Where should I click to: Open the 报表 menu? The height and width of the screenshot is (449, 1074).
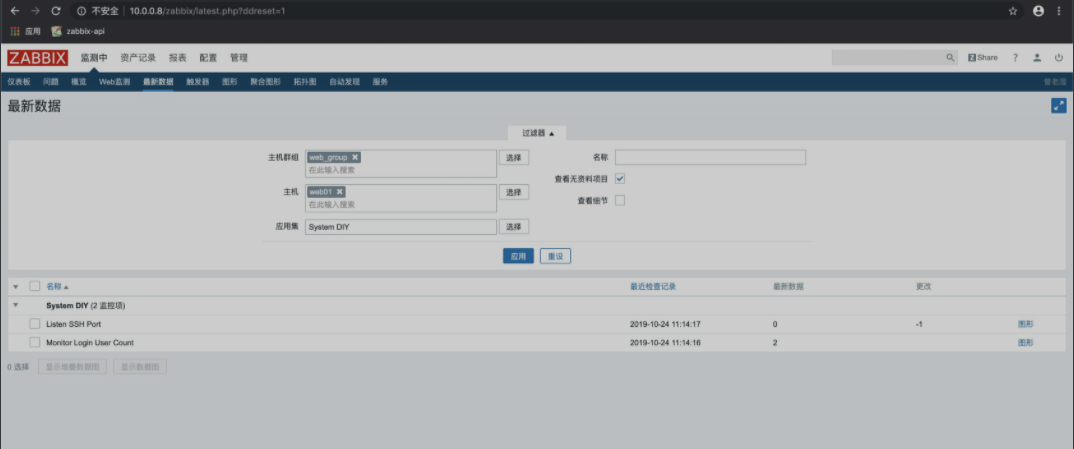[x=177, y=58]
